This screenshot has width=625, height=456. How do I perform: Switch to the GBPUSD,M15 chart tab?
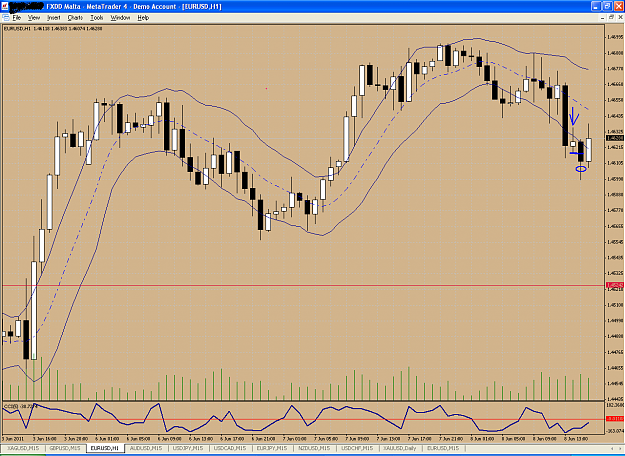tap(65, 448)
